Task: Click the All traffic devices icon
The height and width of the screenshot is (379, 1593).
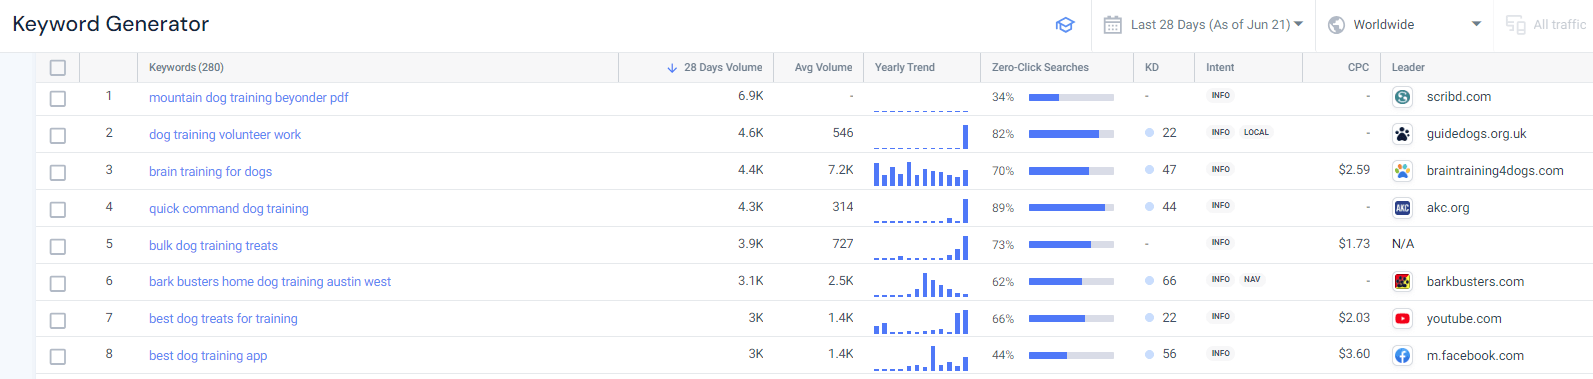Action: (x=1515, y=25)
